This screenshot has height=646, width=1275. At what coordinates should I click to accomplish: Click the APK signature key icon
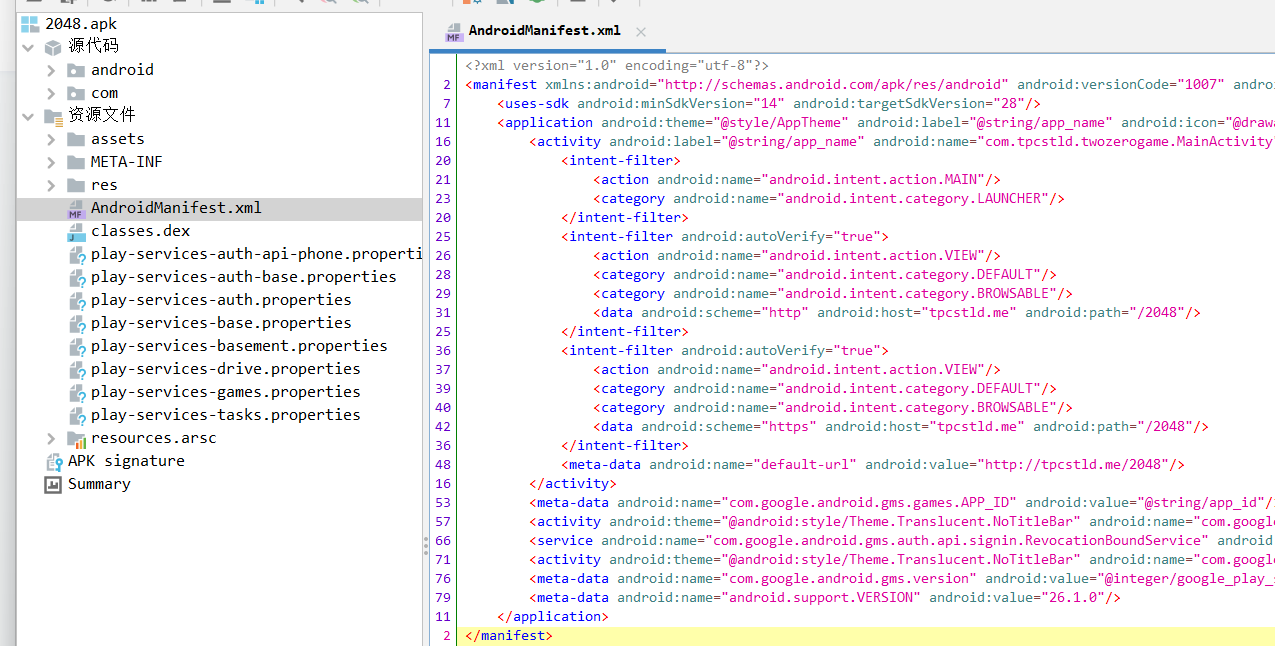pyautogui.click(x=54, y=462)
